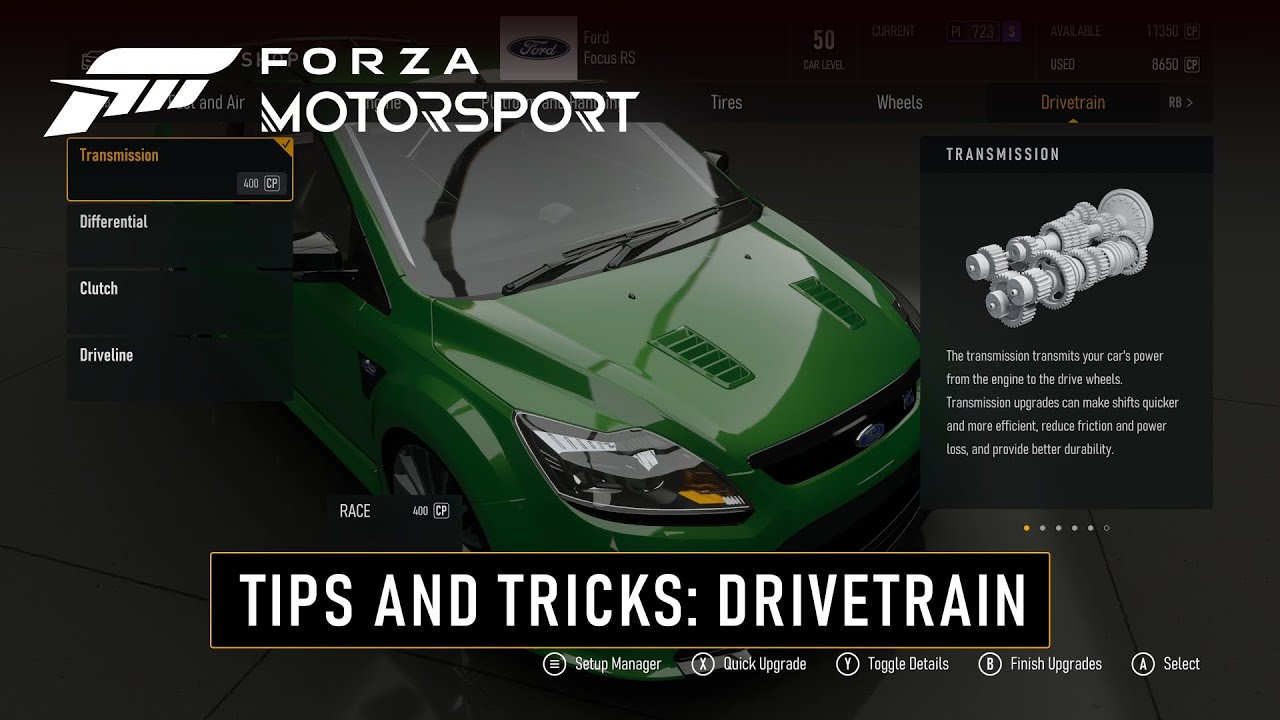1280x720 pixels.
Task: Open the Clutch upgrade category
Action: point(180,301)
